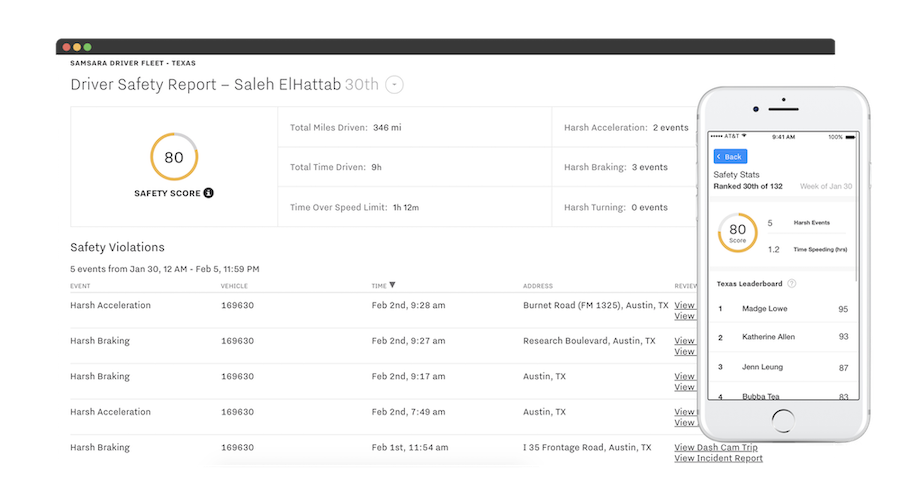Click Harsh Braking event at 9:27 am
Viewport: 900px width, 500px height.
tap(100, 341)
